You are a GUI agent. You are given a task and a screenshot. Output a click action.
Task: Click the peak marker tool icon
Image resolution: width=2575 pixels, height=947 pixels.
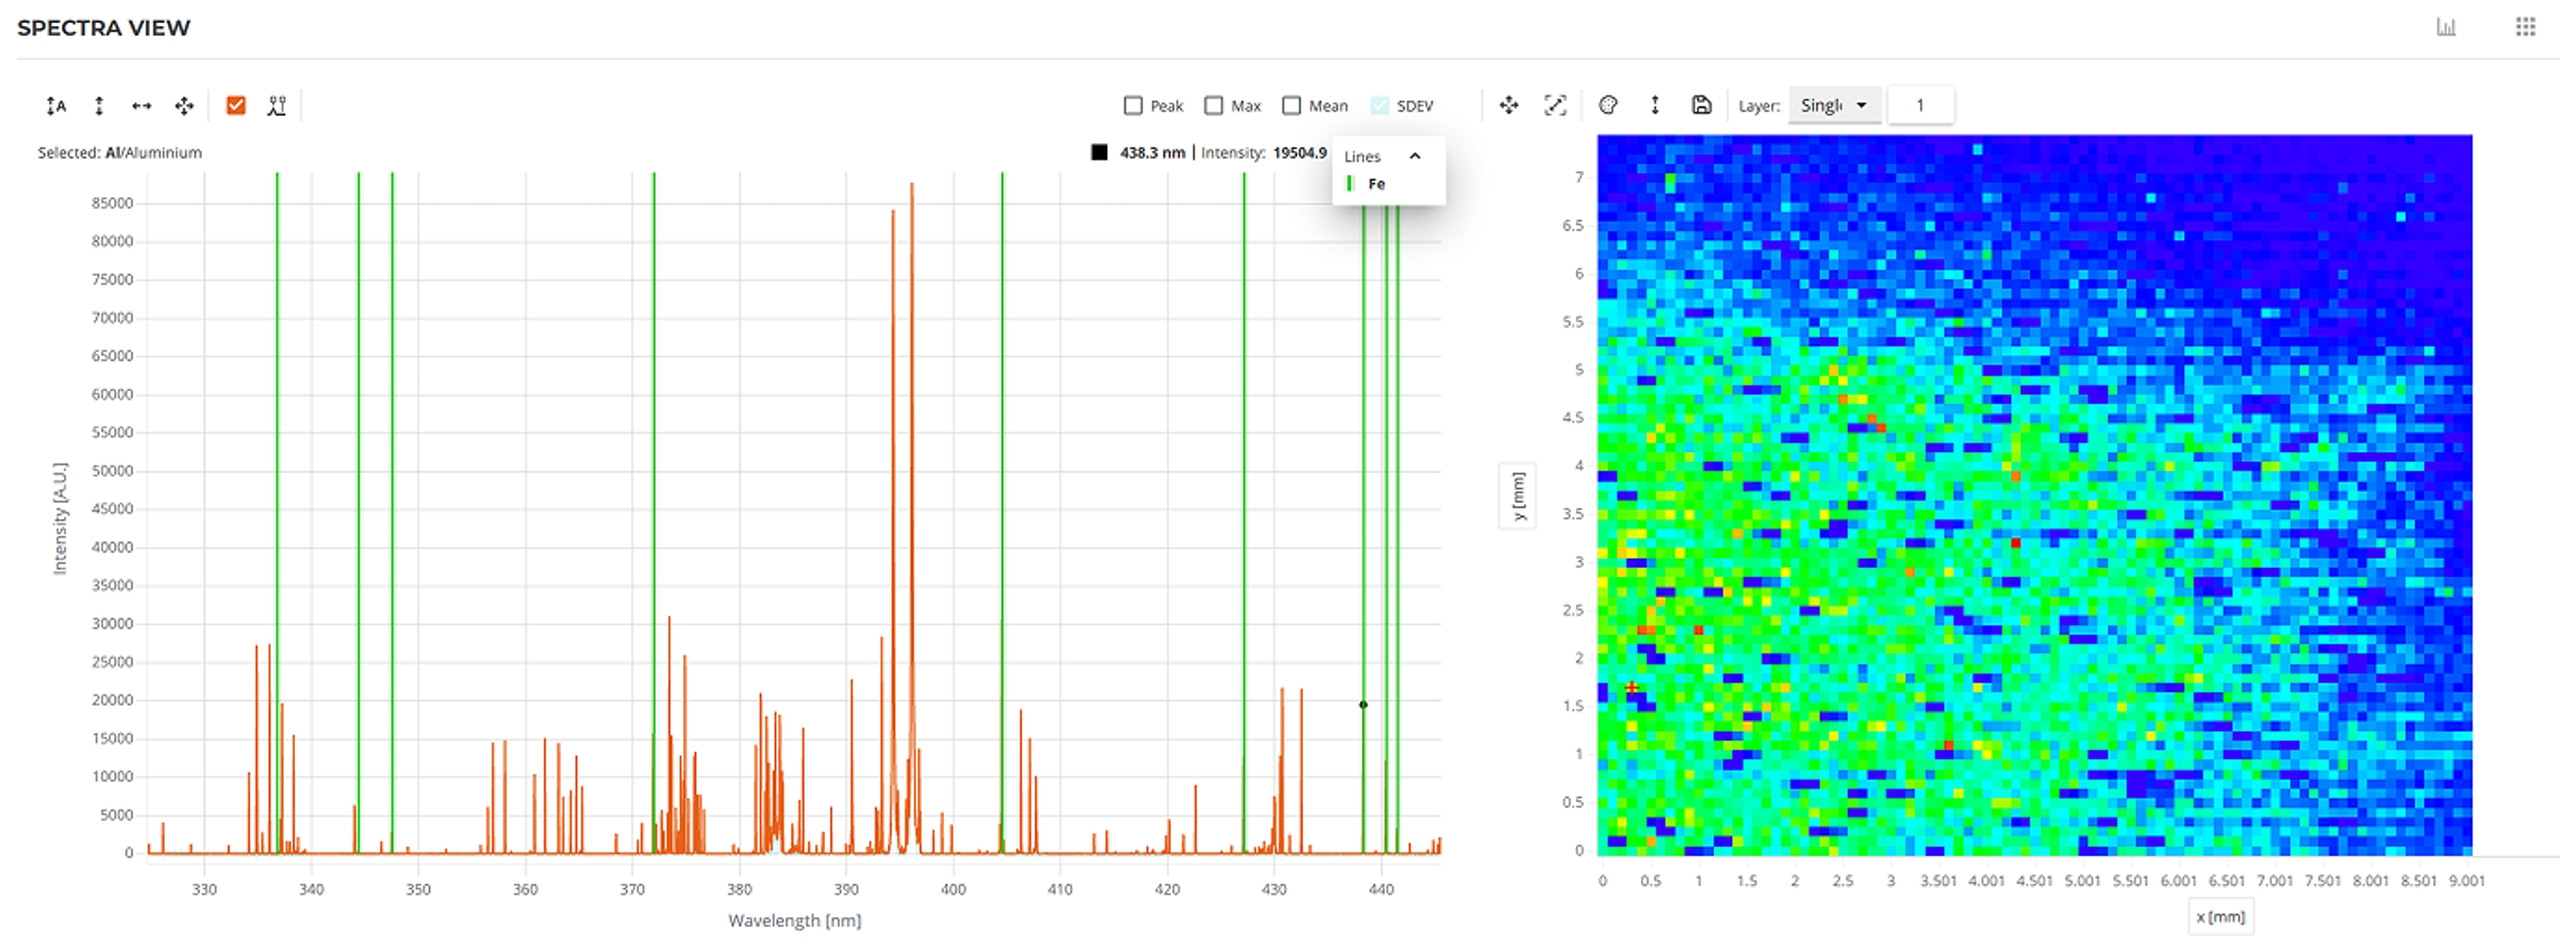pyautogui.click(x=277, y=106)
